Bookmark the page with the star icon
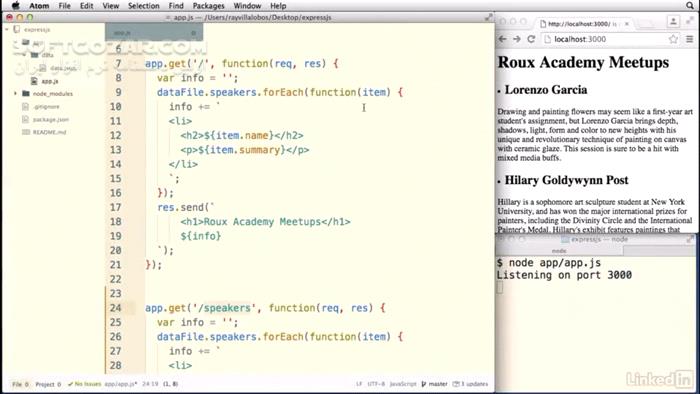Screen dimensions: 700x394 [x=673, y=39]
